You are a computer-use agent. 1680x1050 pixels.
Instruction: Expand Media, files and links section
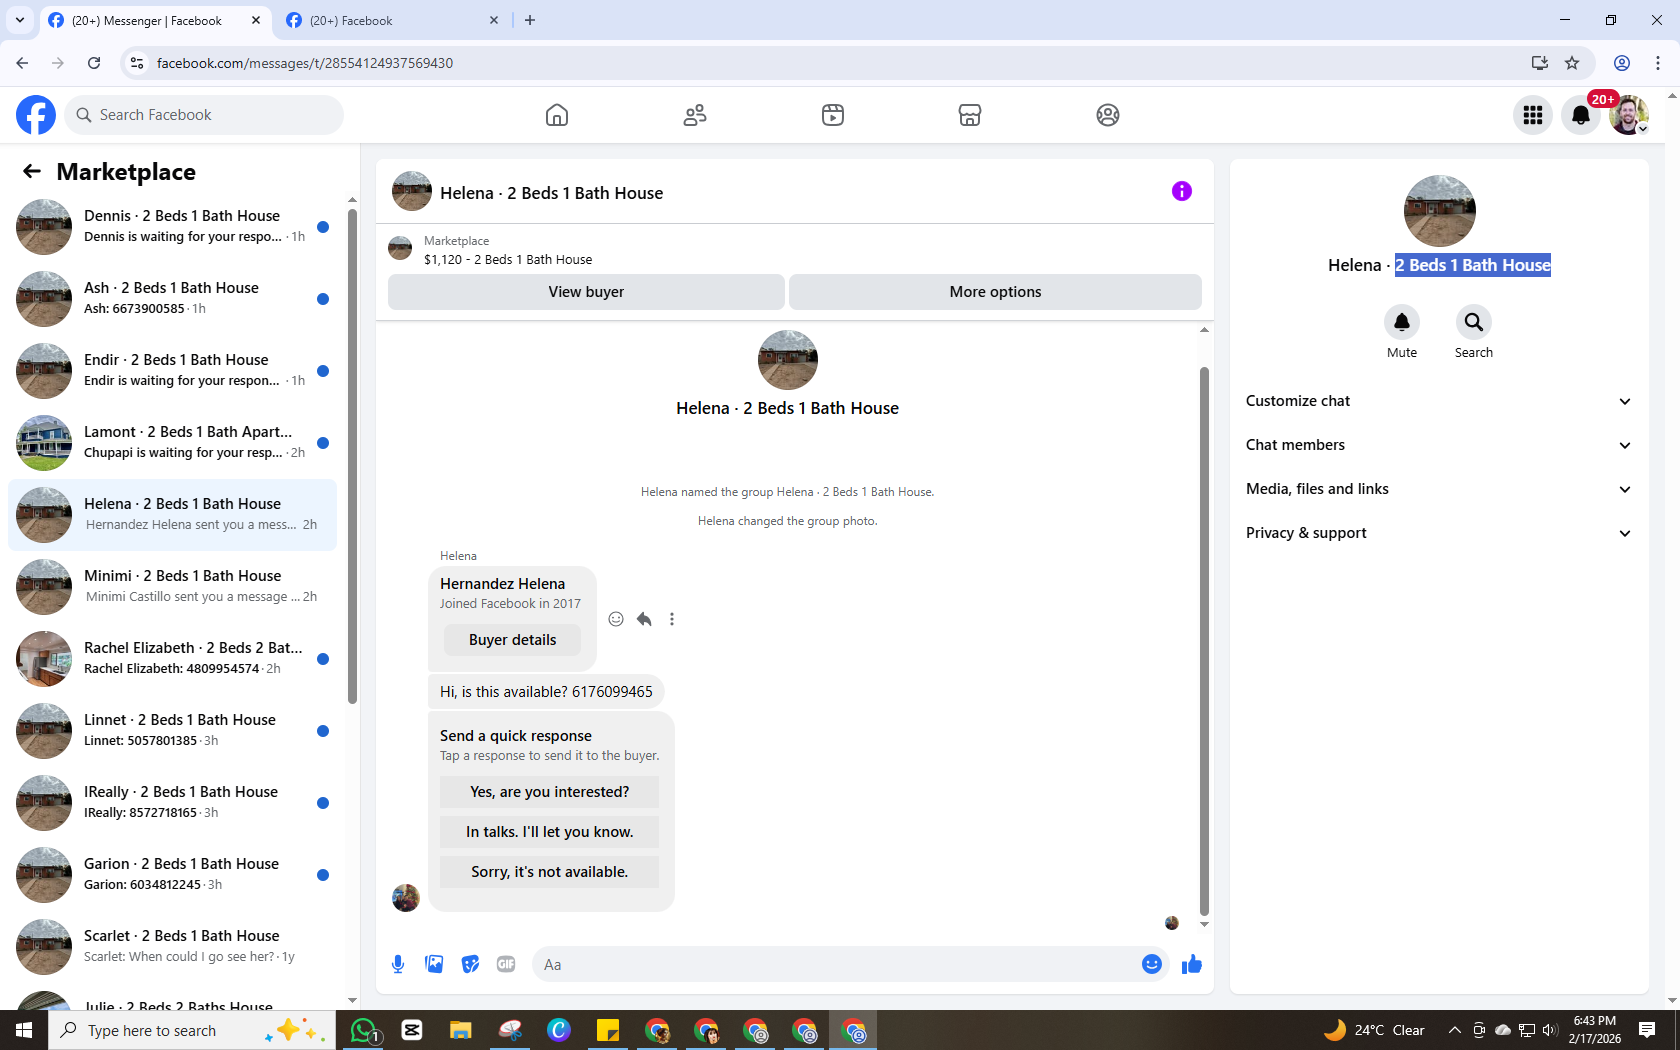(1439, 489)
